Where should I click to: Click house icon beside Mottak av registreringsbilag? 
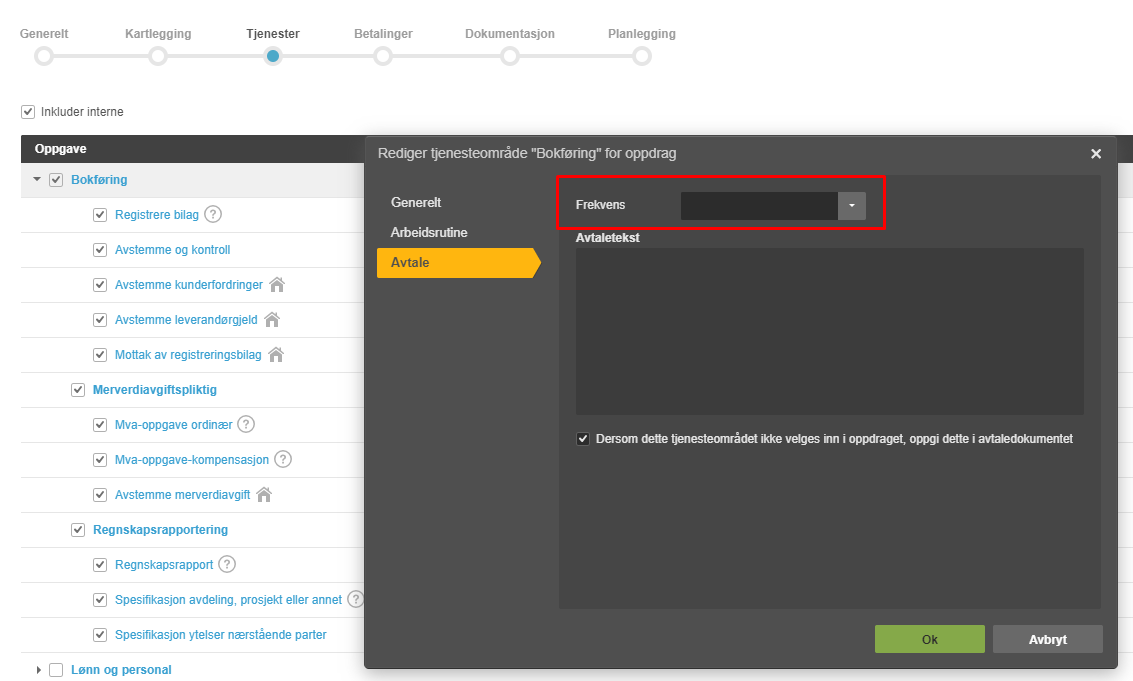276,354
